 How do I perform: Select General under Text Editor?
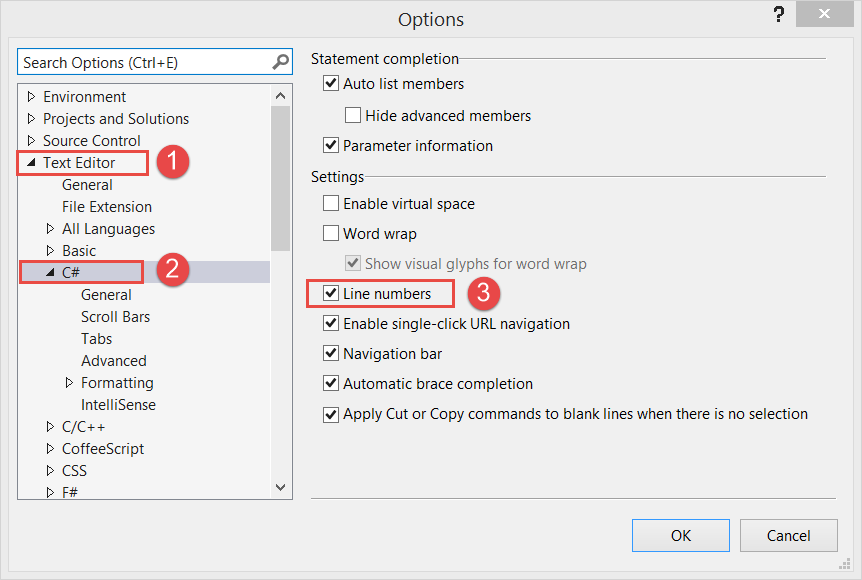click(x=87, y=185)
